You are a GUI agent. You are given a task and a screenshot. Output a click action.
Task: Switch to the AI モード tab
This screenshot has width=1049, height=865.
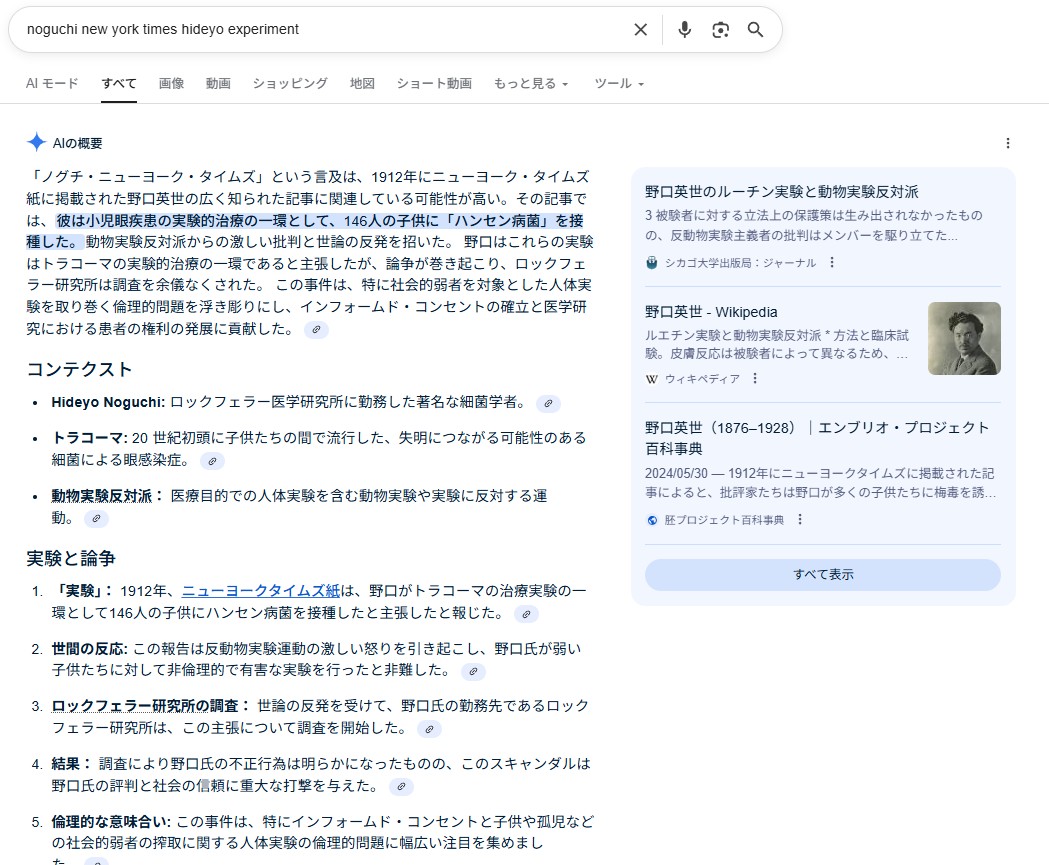coord(52,84)
